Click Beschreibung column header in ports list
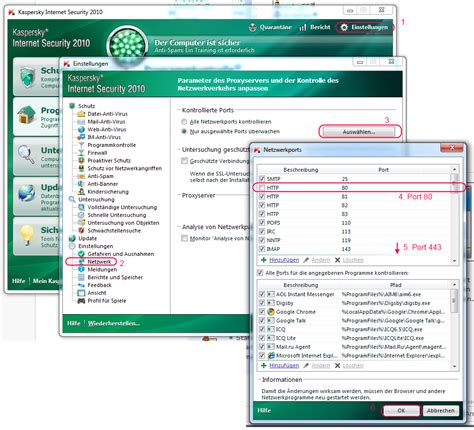Screen dimensions: 474x430 tap(301, 170)
